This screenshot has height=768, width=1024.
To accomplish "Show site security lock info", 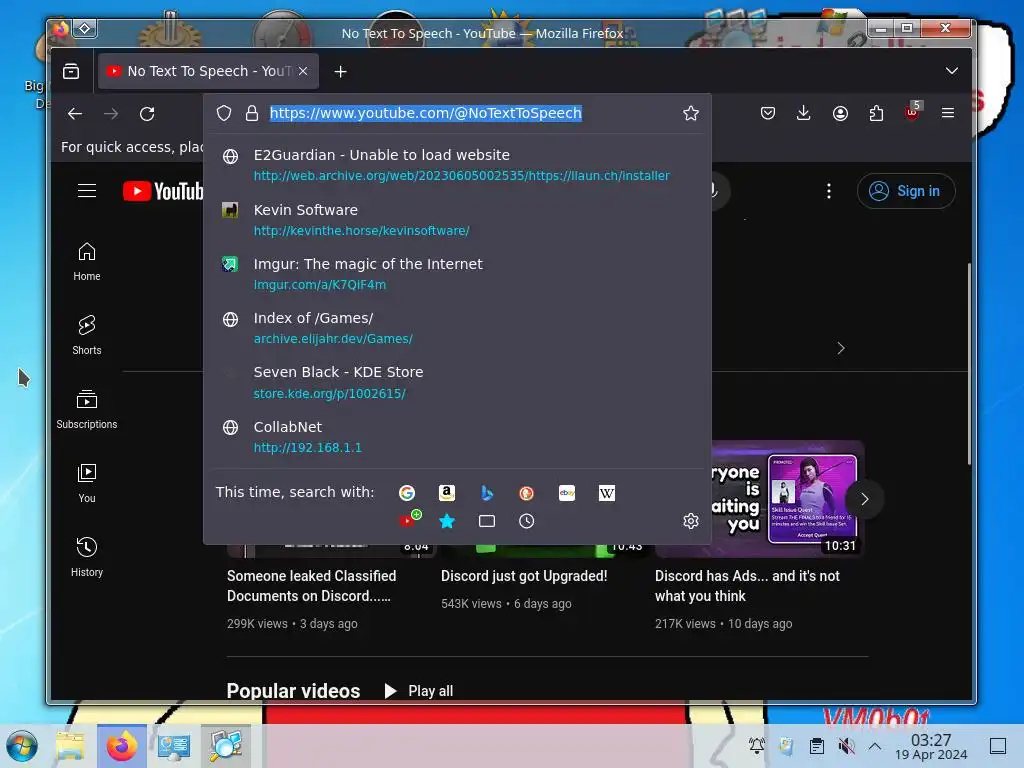I will (251, 114).
